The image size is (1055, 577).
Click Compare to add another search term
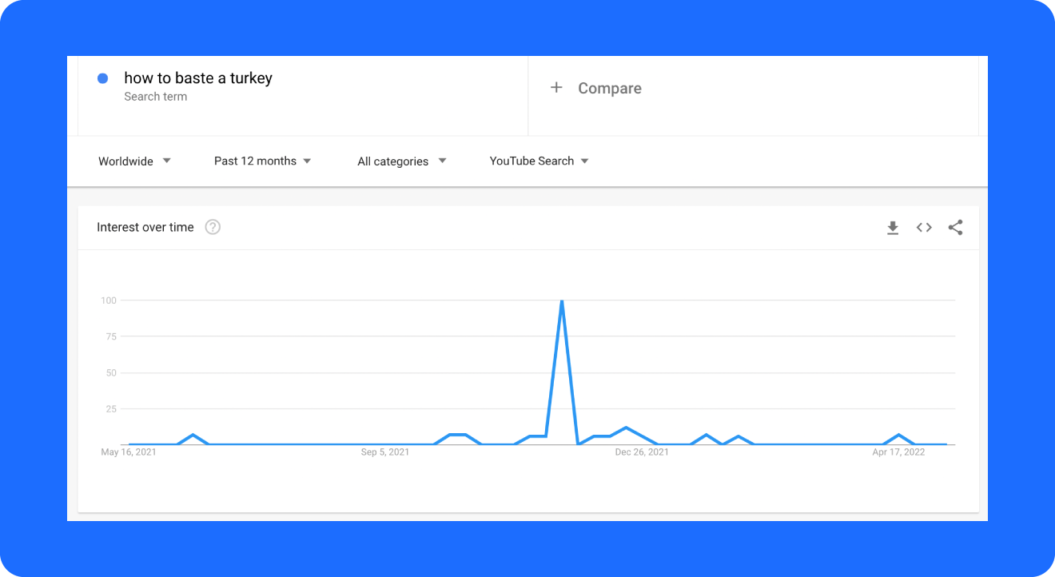click(609, 88)
